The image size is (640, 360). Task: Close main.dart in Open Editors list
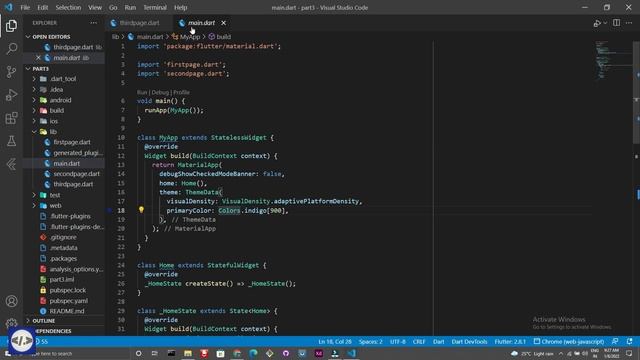coord(38,58)
